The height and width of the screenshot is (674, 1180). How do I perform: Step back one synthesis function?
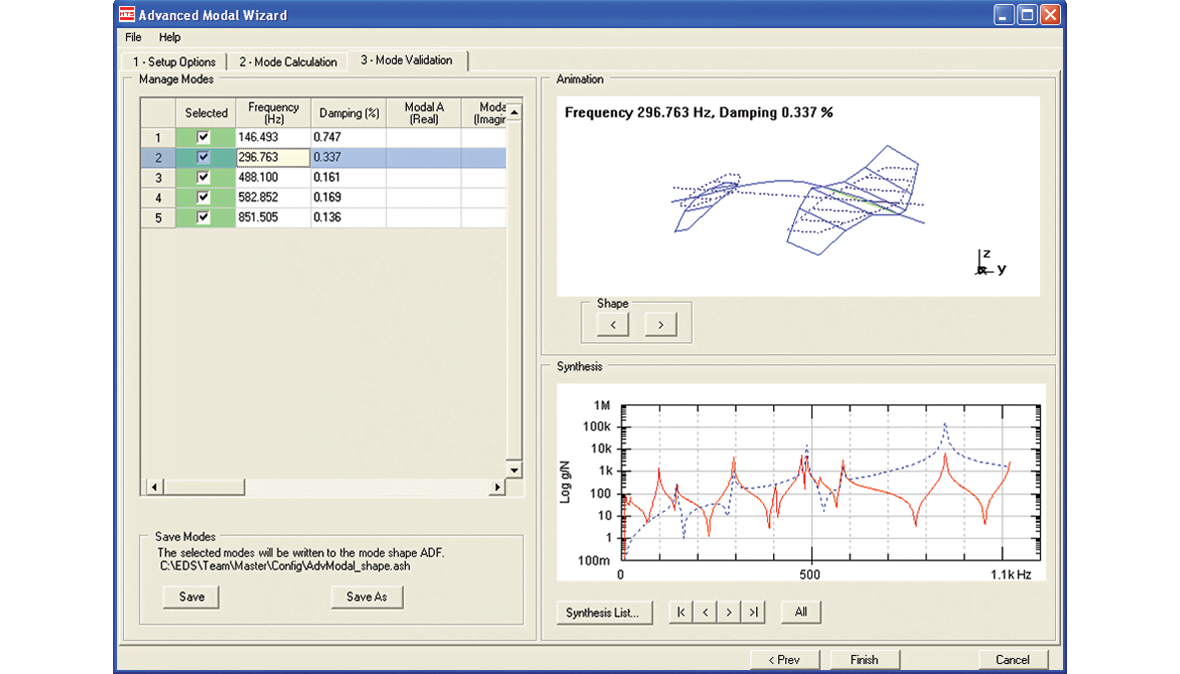pyautogui.click(x=704, y=612)
